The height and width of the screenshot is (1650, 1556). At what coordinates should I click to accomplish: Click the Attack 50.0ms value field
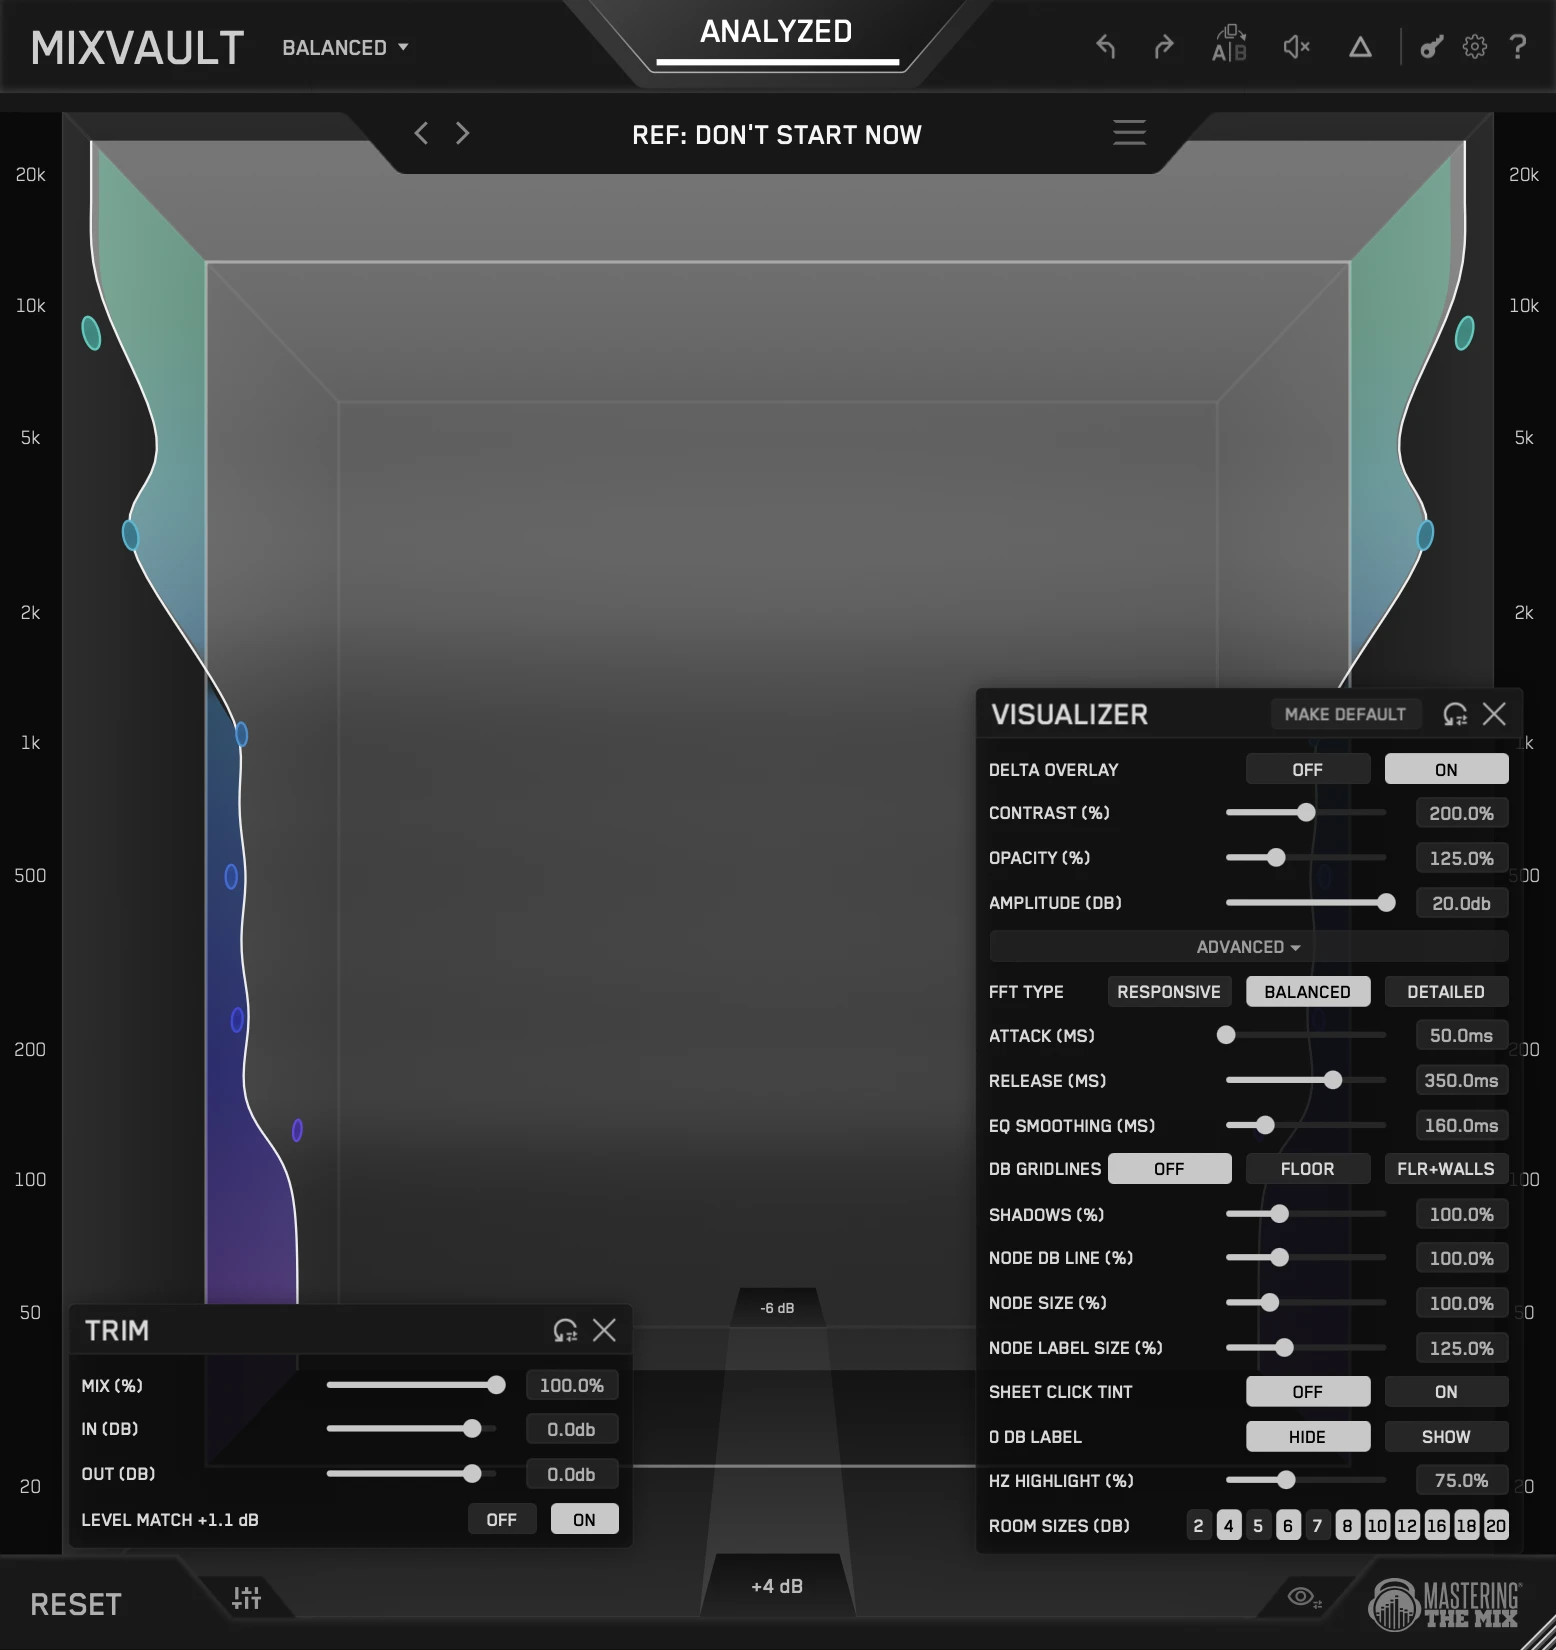(x=1461, y=1036)
